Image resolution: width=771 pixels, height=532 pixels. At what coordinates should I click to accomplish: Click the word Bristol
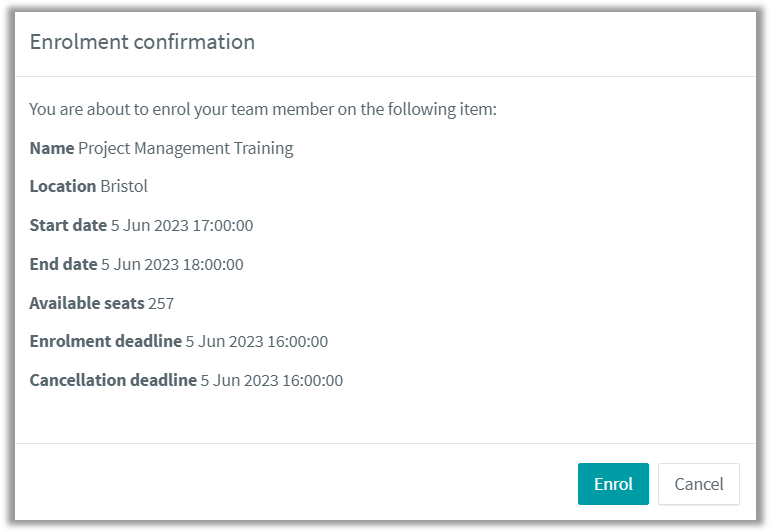[x=124, y=186]
